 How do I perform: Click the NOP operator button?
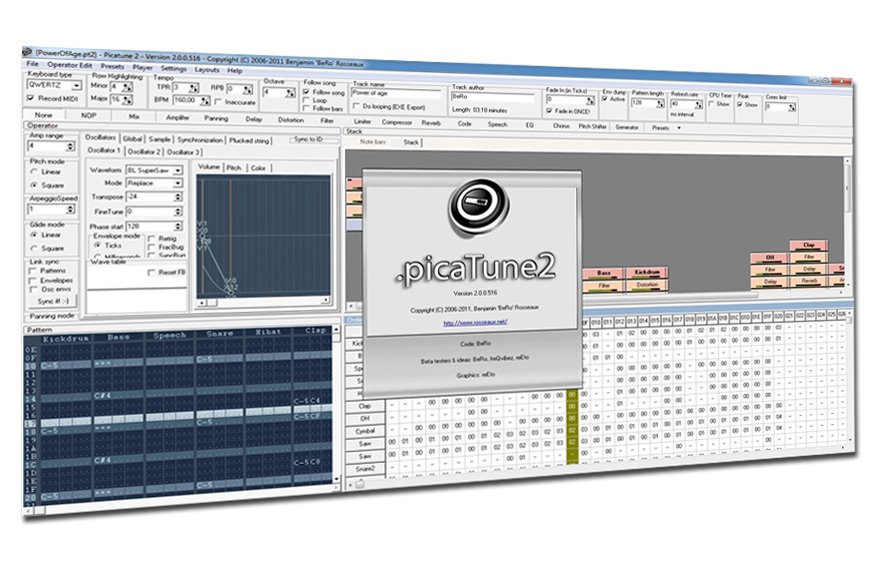(88, 115)
